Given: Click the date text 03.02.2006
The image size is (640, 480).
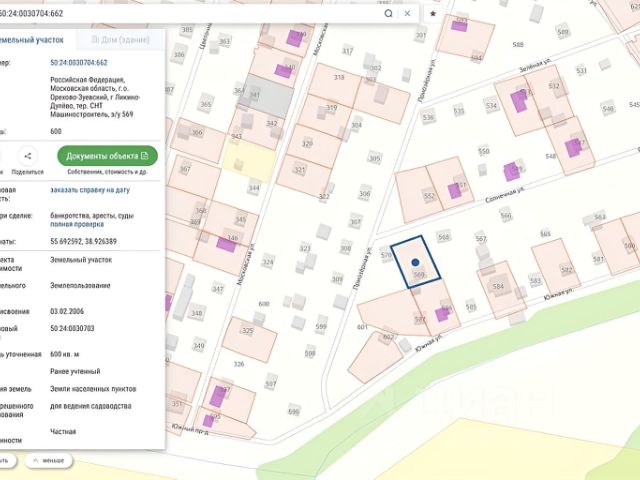Looking at the screenshot, I should pyautogui.click(x=67, y=311).
